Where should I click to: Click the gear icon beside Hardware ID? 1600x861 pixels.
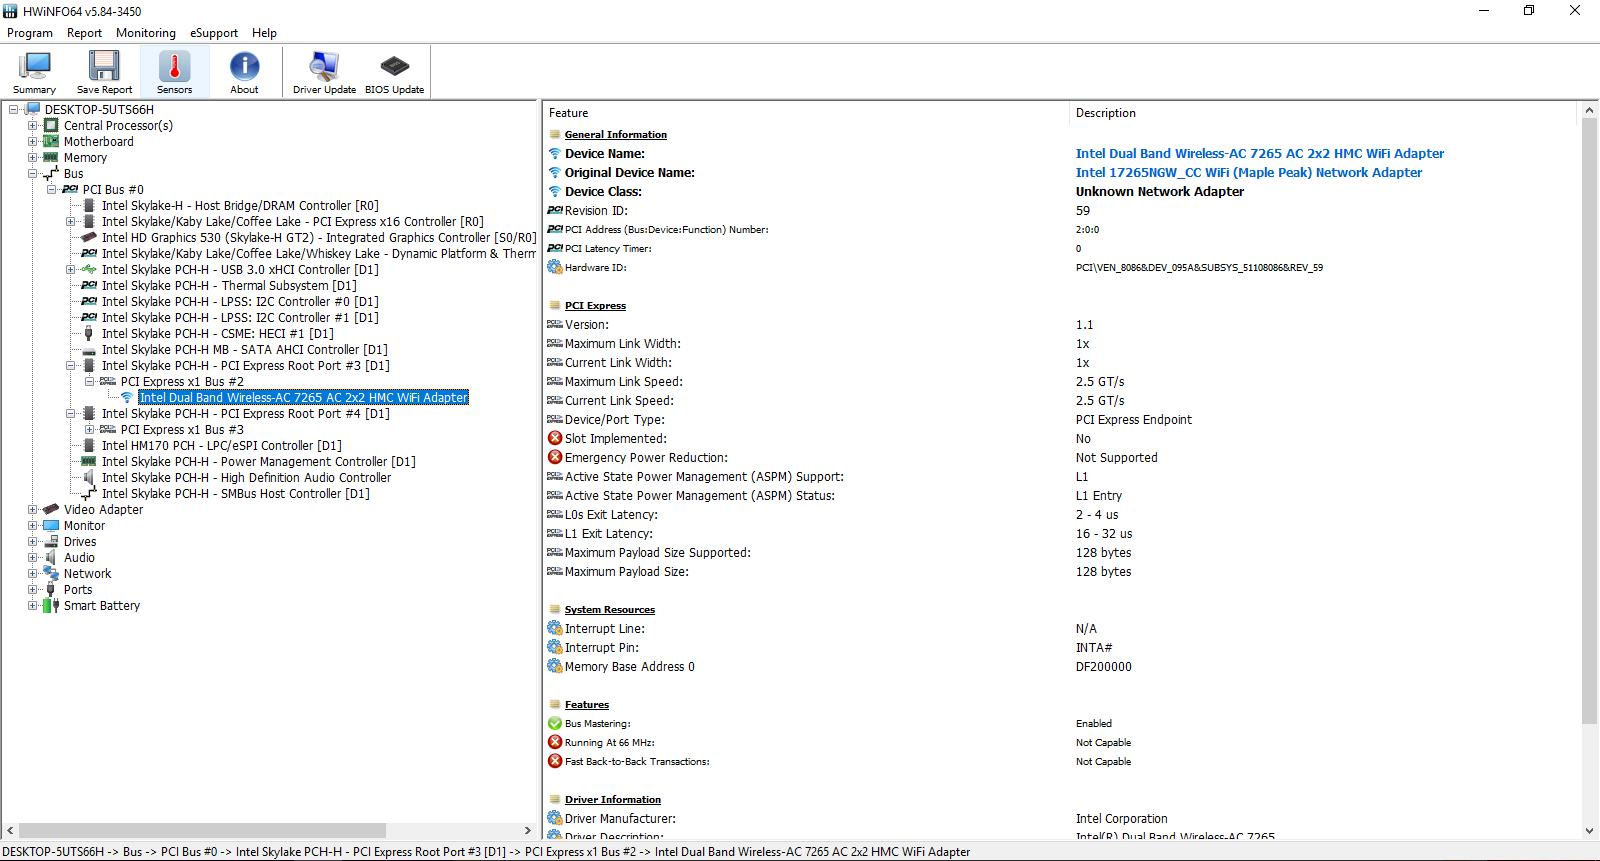point(555,267)
